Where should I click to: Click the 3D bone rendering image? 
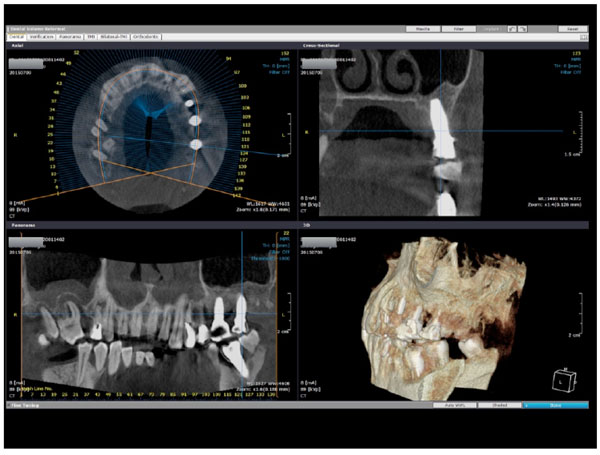[x=444, y=318]
